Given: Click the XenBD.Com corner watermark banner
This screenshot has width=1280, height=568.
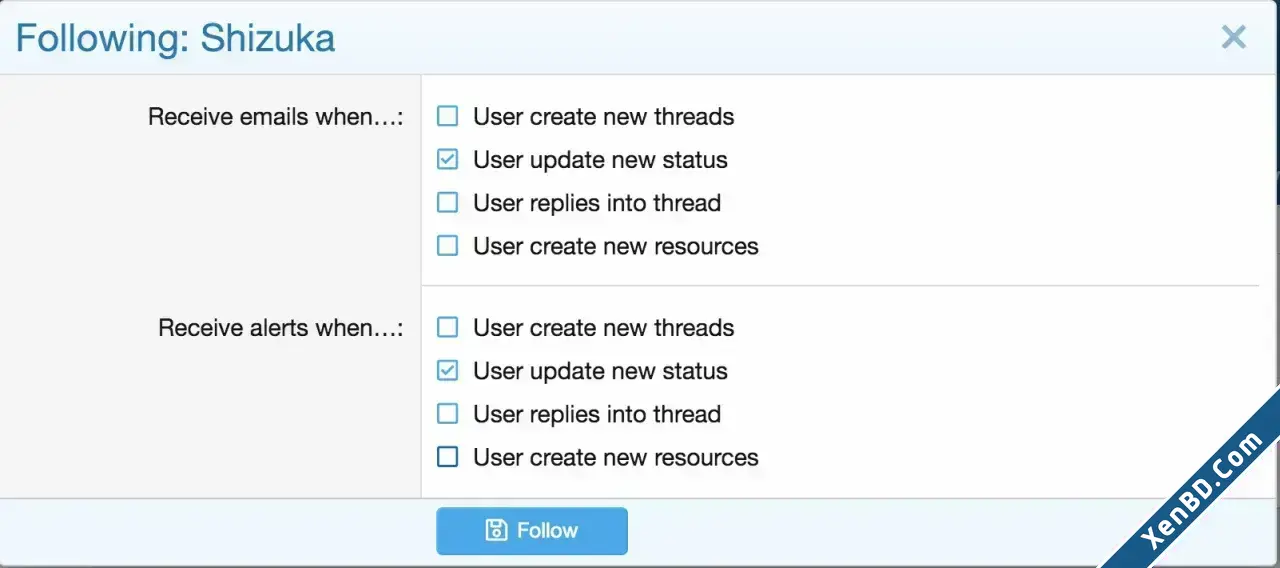Looking at the screenshot, I should [x=1200, y=490].
